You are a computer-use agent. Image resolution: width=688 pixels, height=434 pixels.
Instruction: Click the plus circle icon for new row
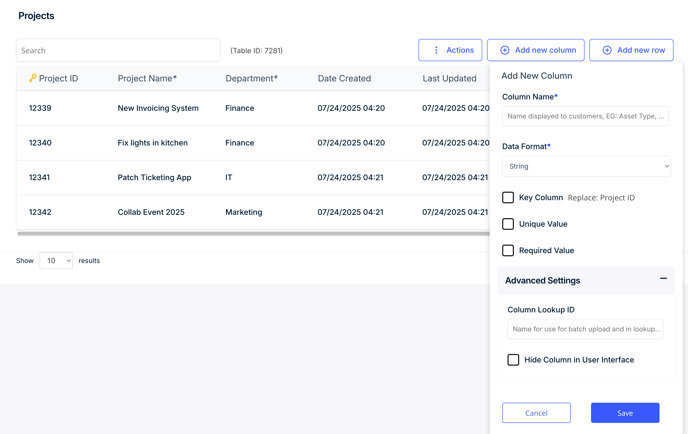coord(607,50)
